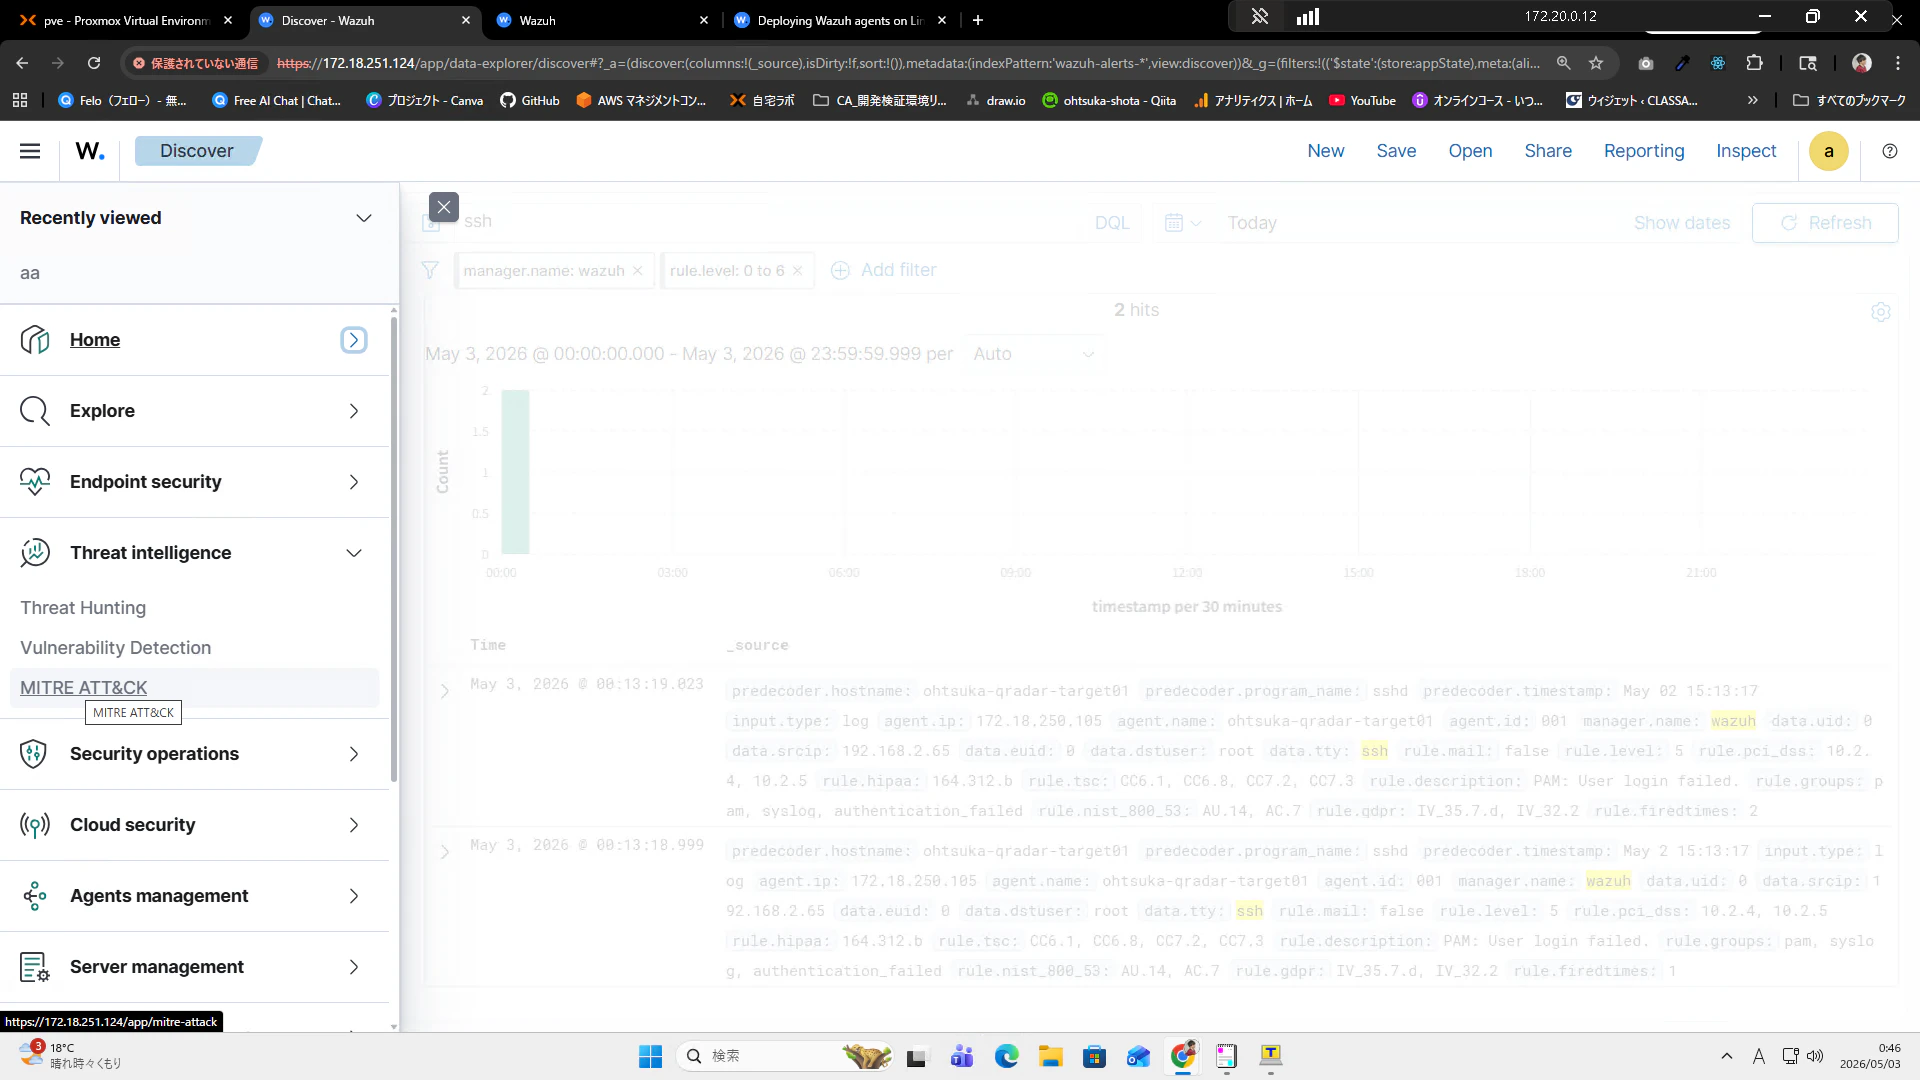
Task: Click the Today date range
Action: click(x=1252, y=223)
